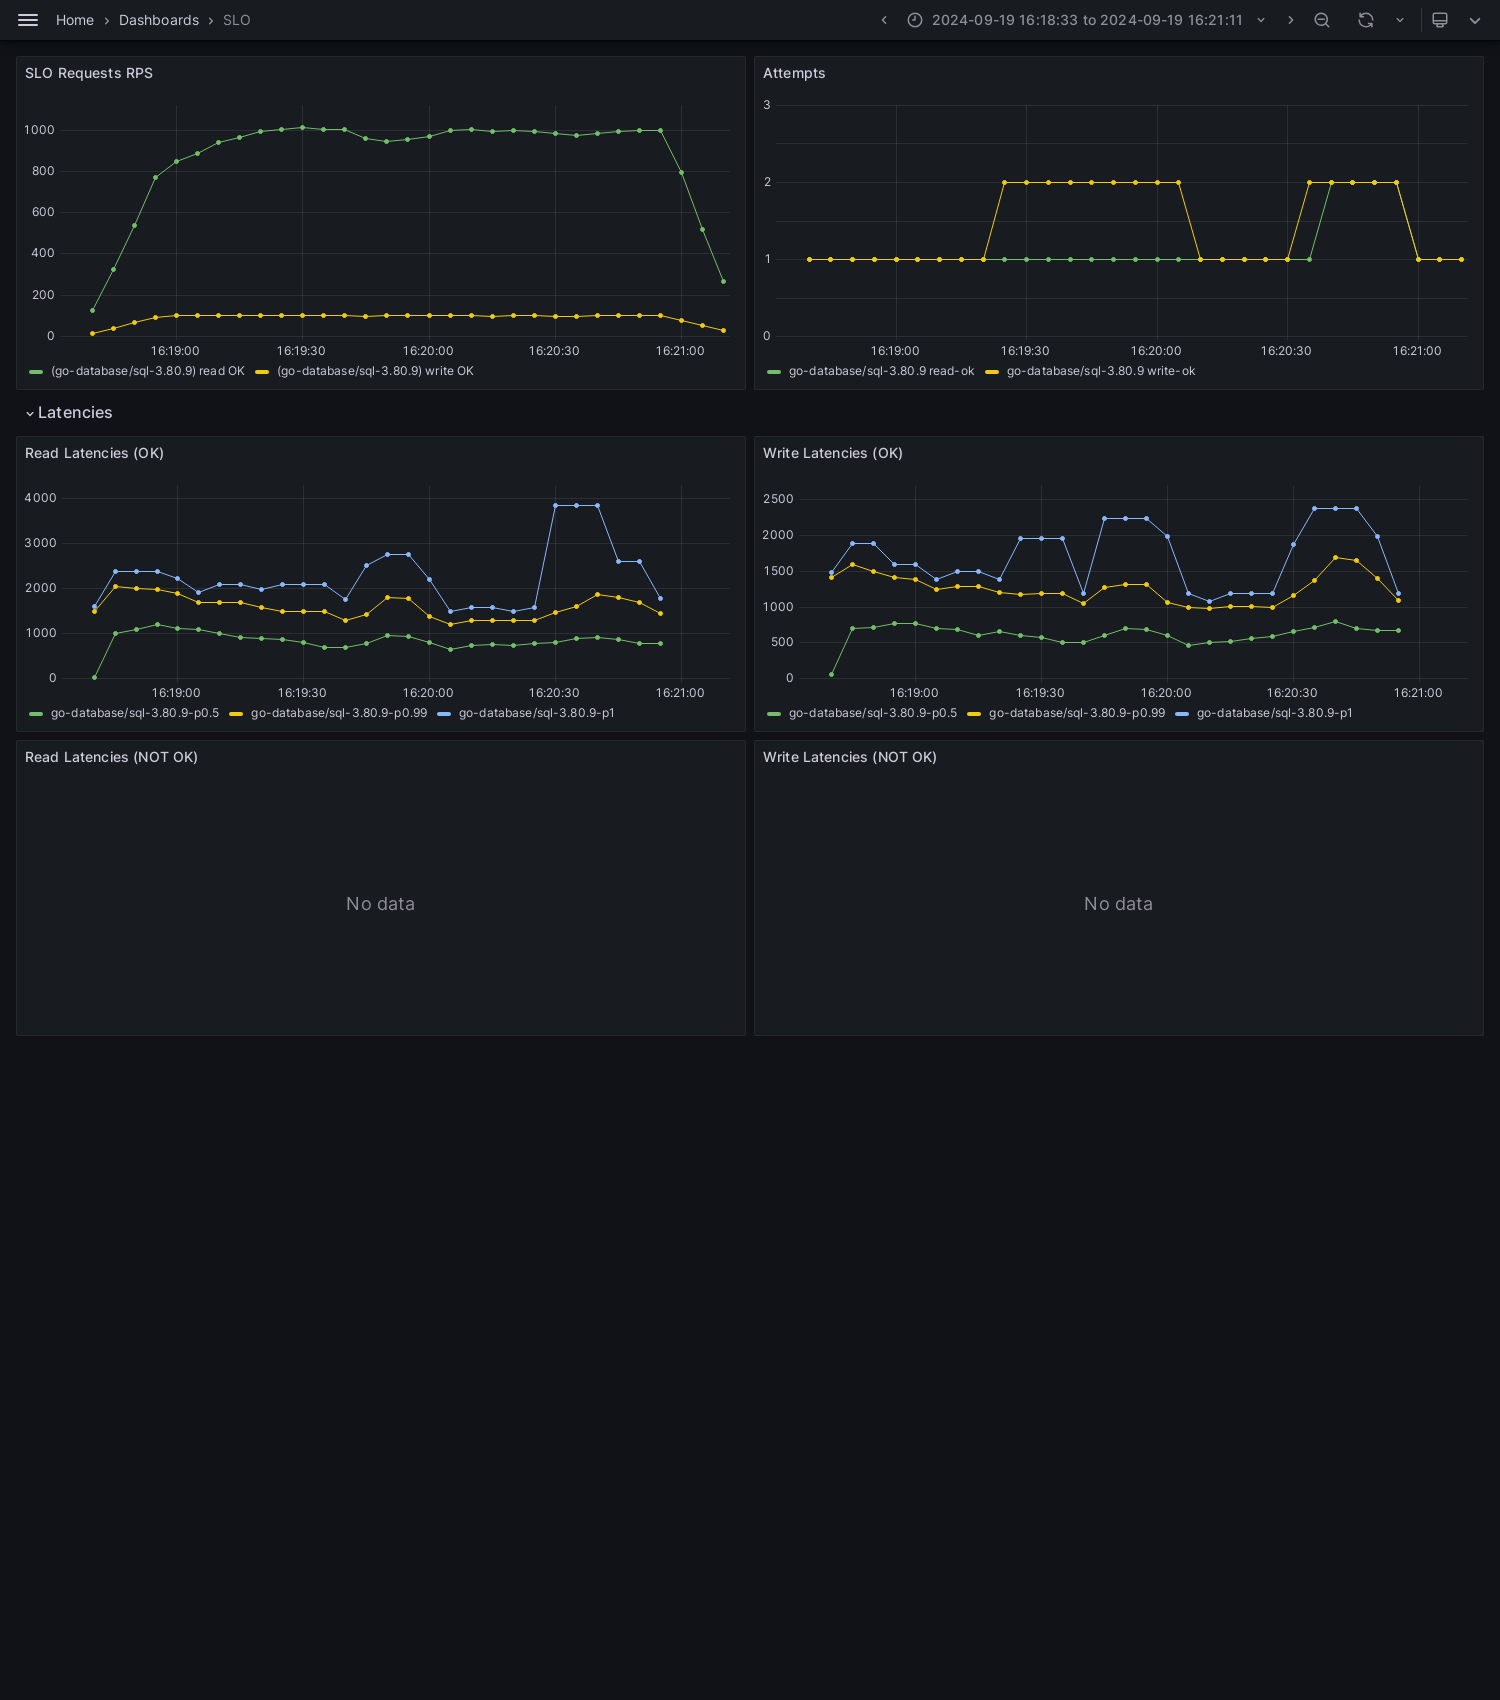Open Dashboards breadcrumb link
The image size is (1500, 1700).
[x=159, y=20]
